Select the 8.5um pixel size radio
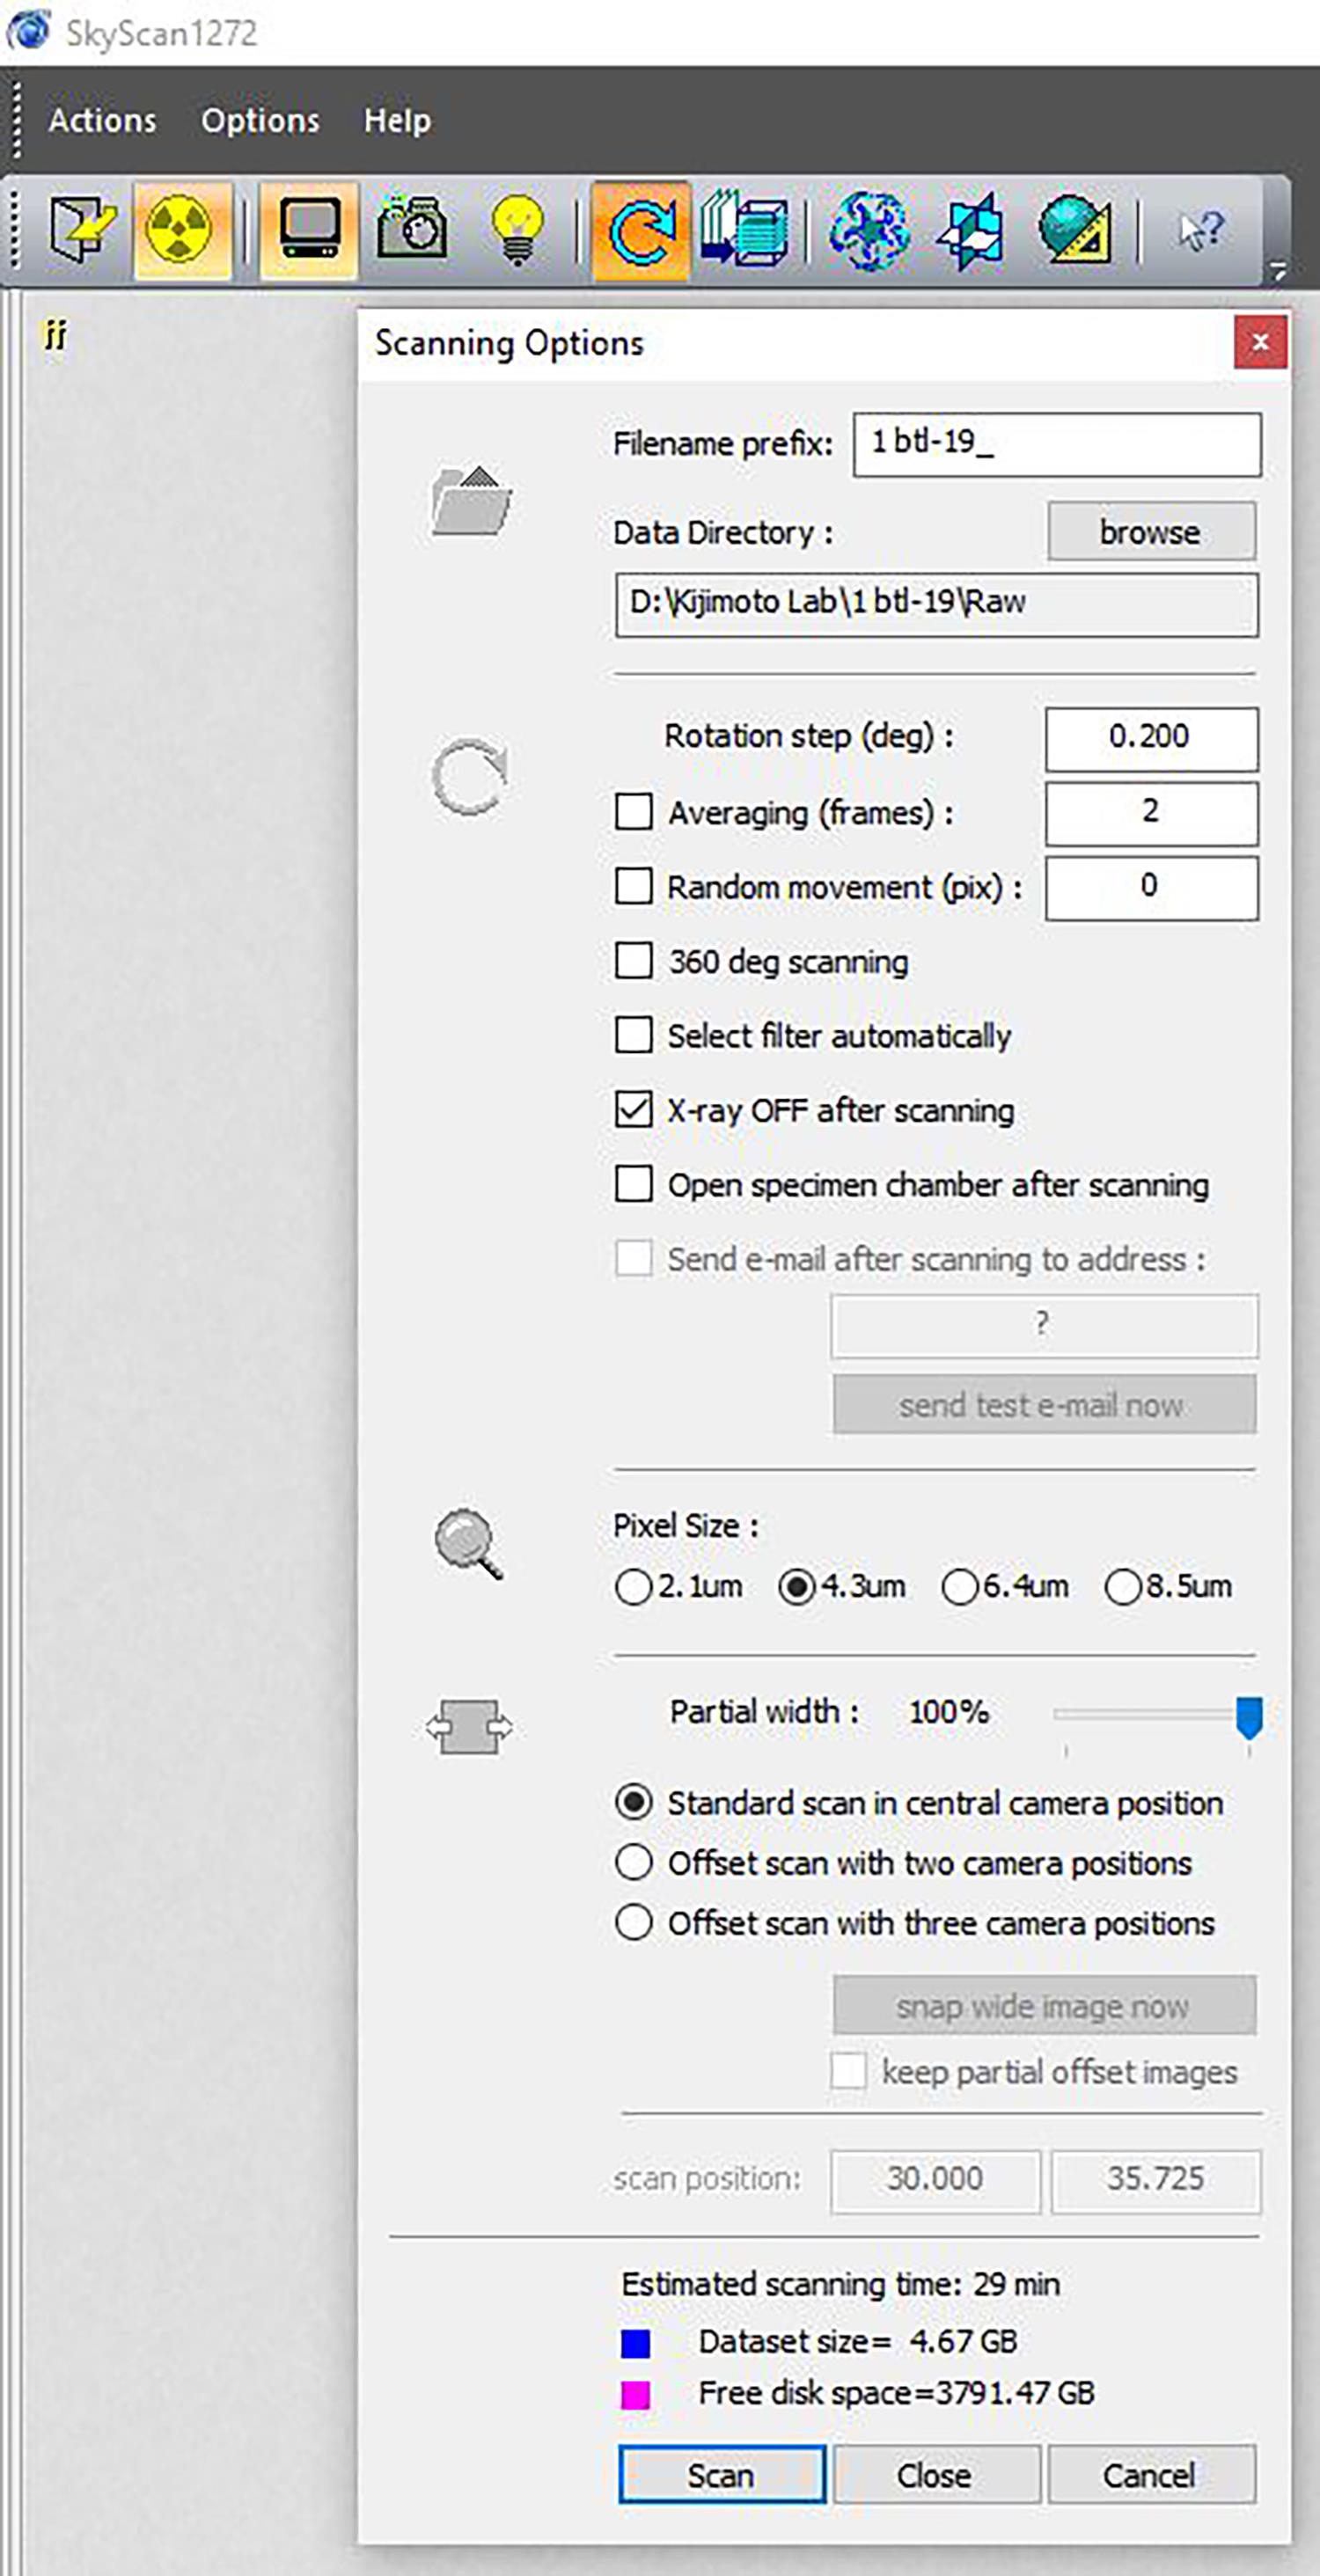The image size is (1320, 2576). [x=1122, y=1587]
